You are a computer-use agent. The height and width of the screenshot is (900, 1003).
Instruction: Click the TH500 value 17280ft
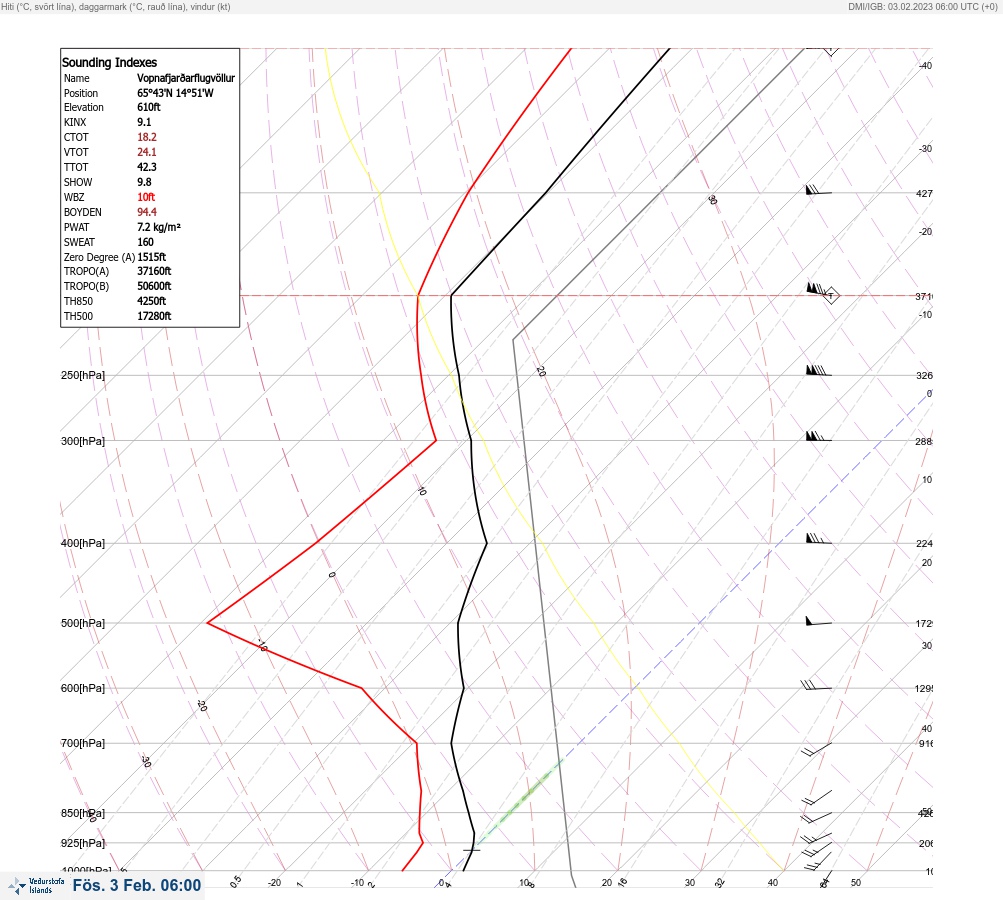[x=154, y=316]
